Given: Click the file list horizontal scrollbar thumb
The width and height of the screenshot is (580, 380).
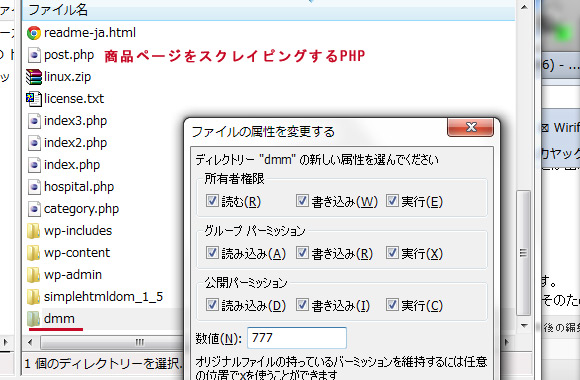Looking at the screenshot, I should pos(111,342).
